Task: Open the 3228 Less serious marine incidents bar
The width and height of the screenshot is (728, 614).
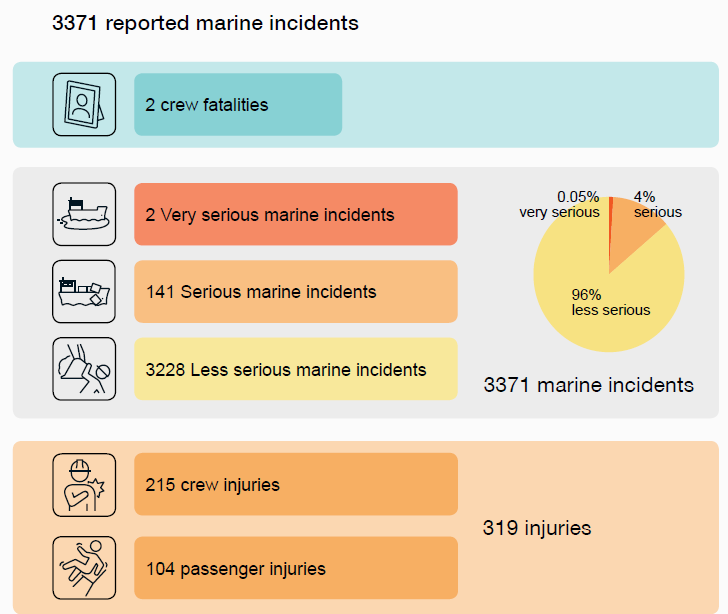Action: tap(295, 369)
